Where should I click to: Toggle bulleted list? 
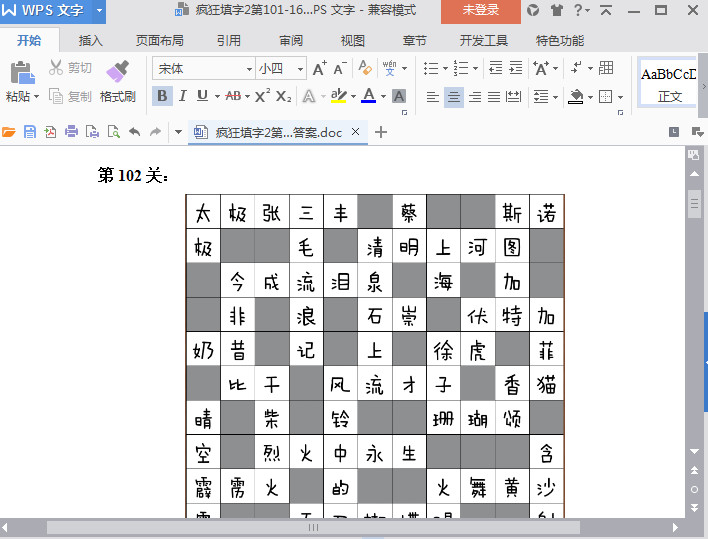(431, 69)
